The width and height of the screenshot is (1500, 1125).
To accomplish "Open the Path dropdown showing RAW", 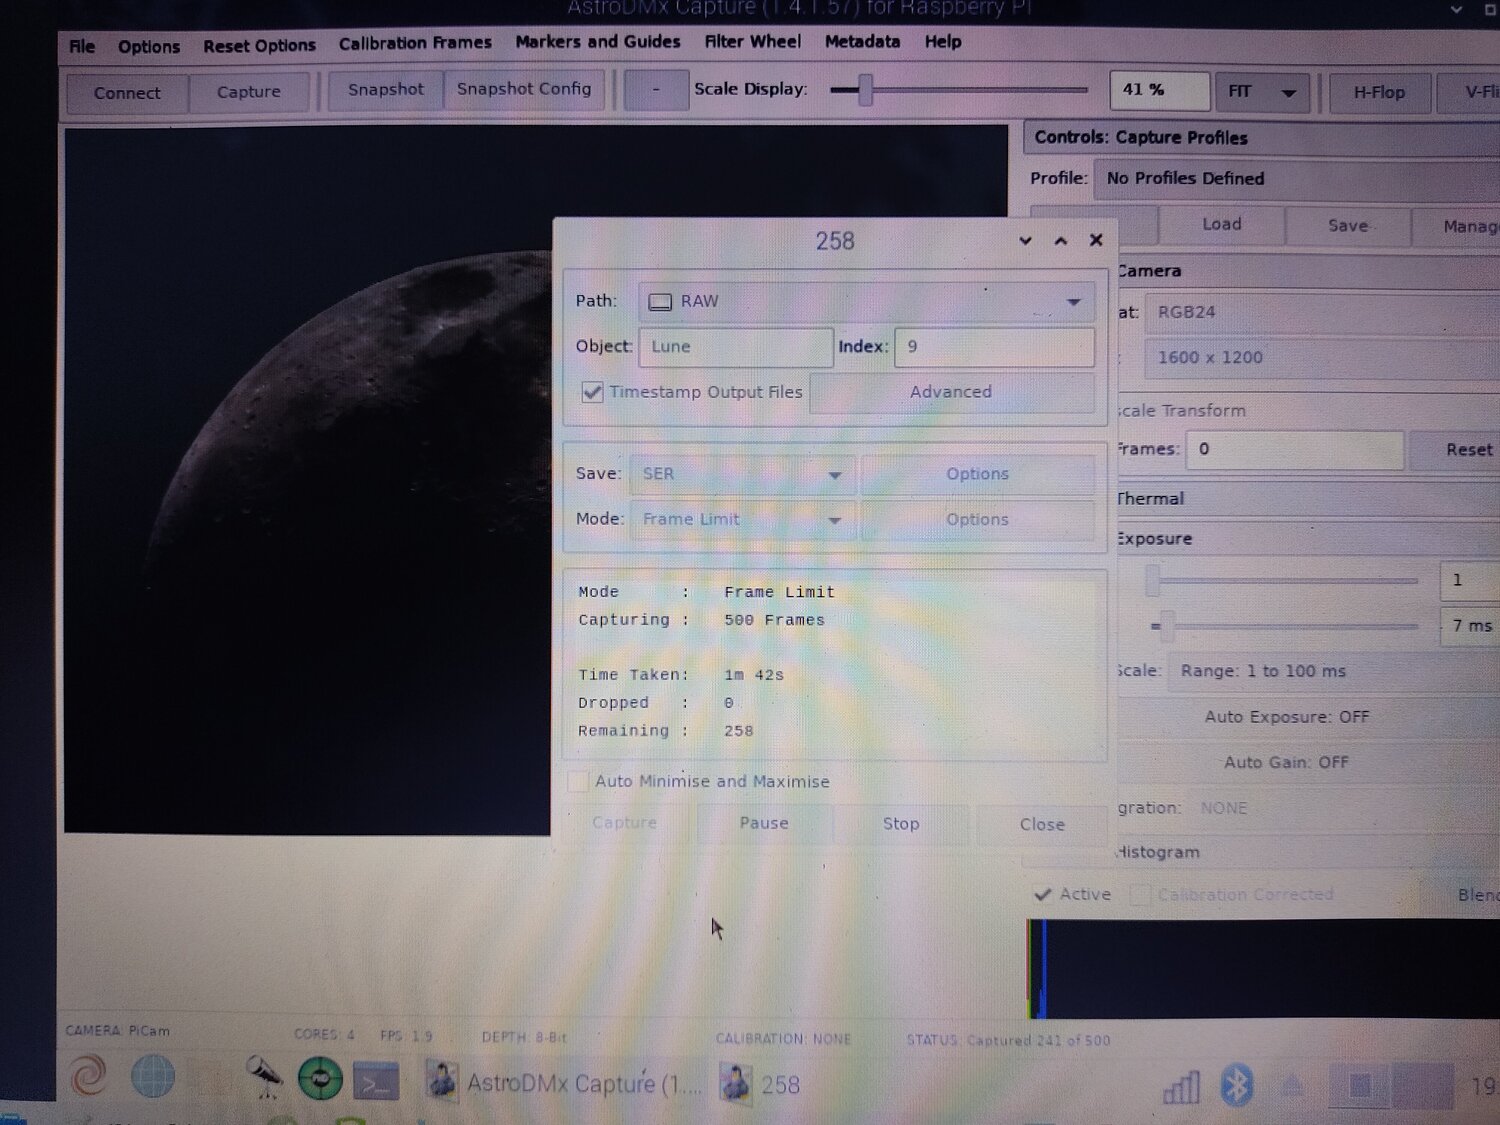I will 867,301.
